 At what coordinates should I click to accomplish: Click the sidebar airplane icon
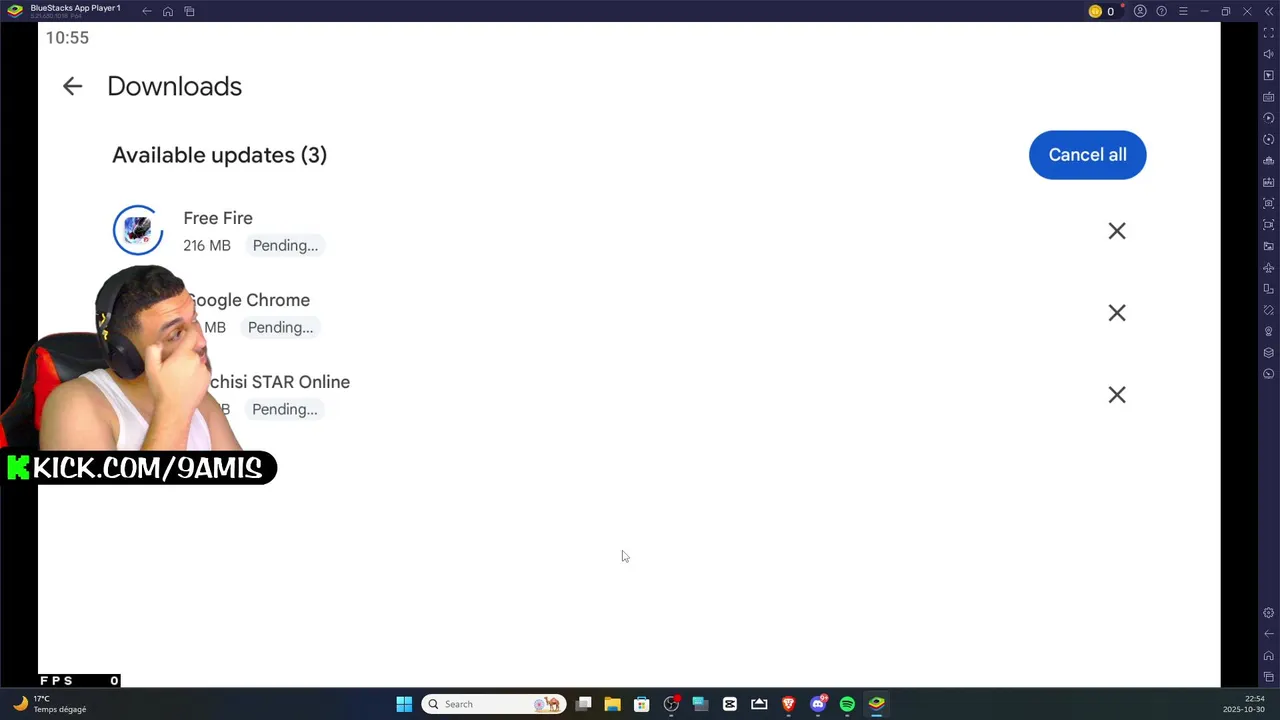(x=1269, y=268)
